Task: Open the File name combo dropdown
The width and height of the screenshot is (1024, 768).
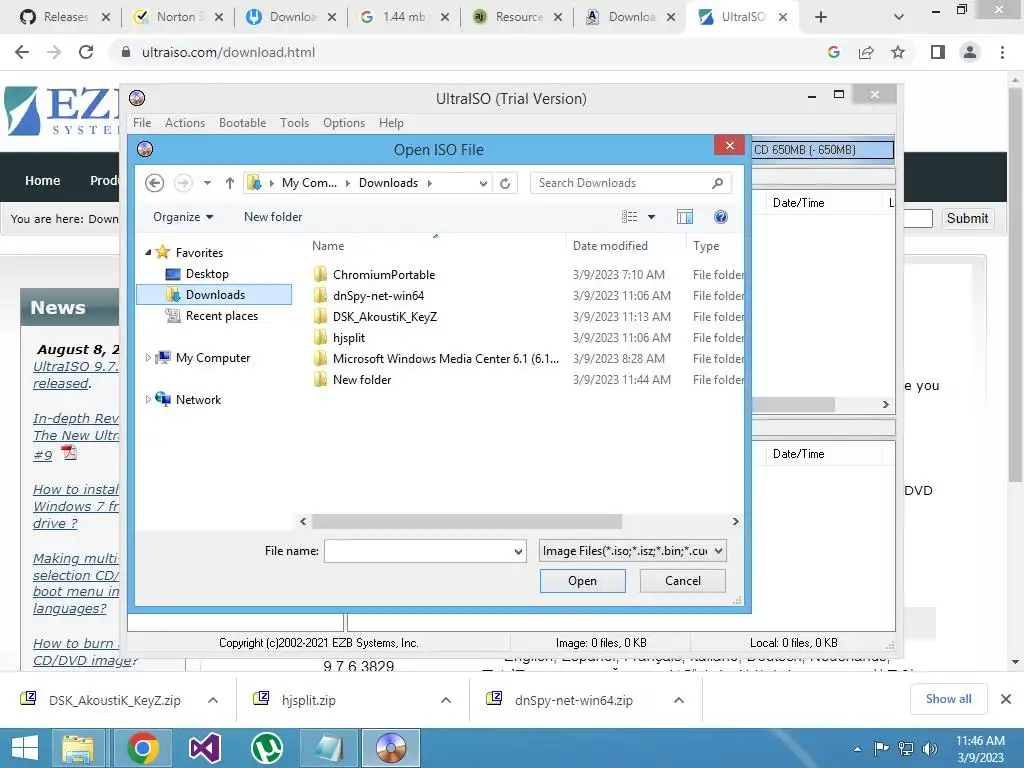Action: click(x=519, y=552)
